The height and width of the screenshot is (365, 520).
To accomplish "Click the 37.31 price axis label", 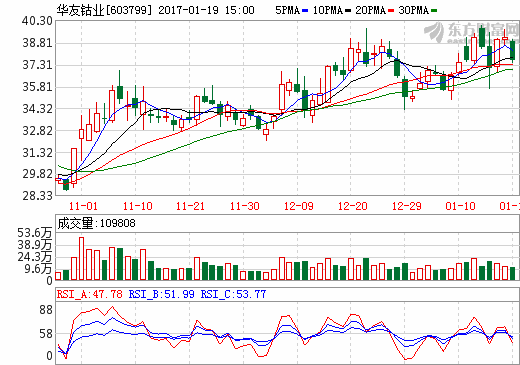I will (37, 65).
